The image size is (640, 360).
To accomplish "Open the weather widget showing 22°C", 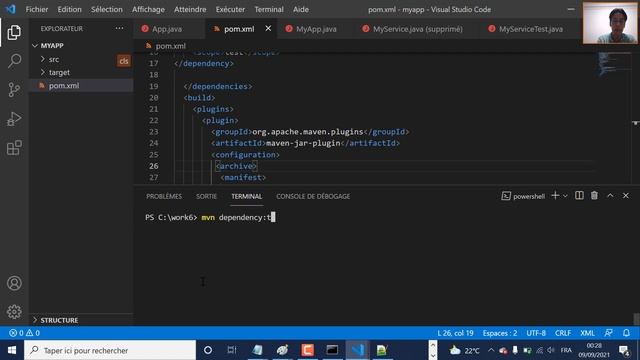I will (x=464, y=350).
